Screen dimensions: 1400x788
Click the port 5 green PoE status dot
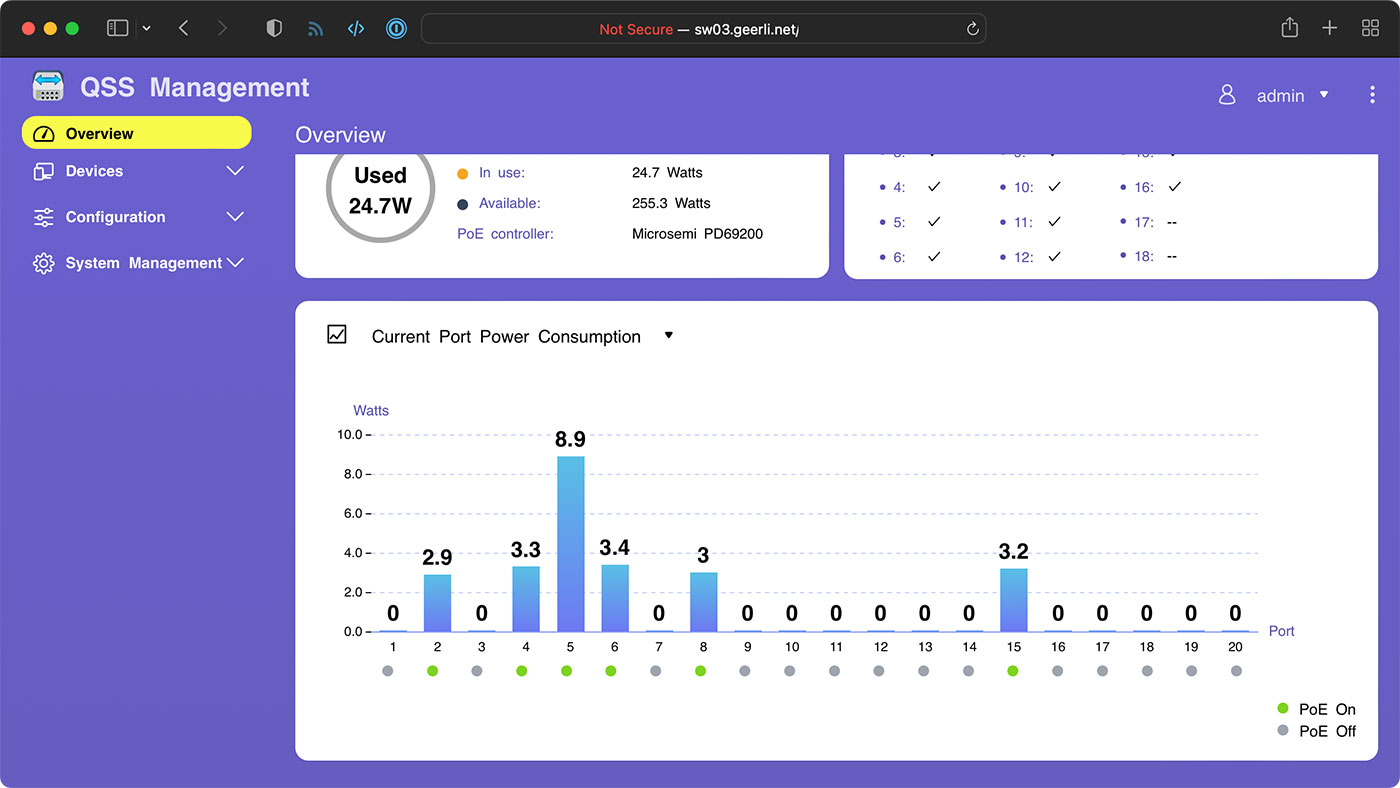pyautogui.click(x=566, y=671)
